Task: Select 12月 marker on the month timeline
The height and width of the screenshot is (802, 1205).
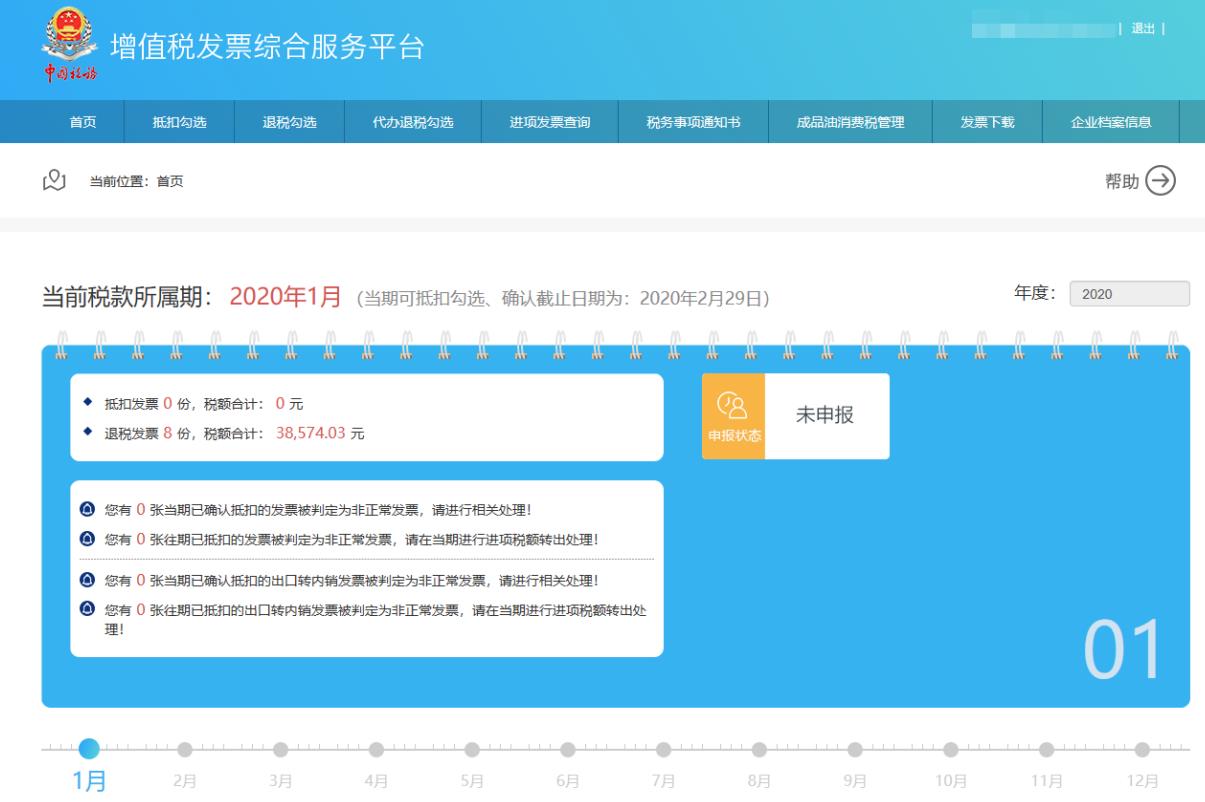Action: pos(1142,749)
